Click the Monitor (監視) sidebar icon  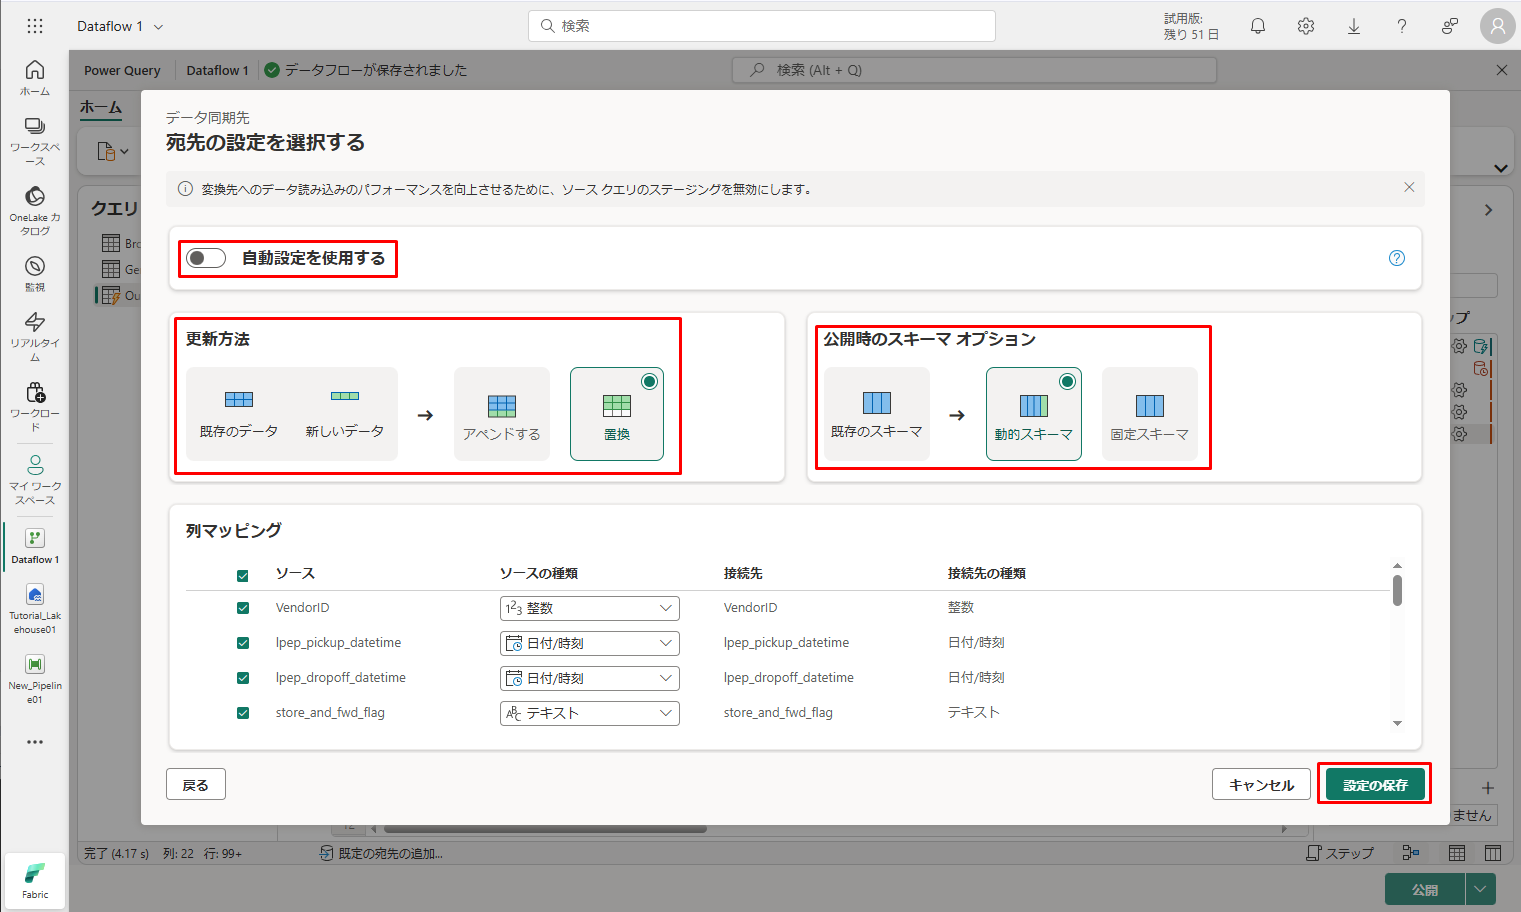(x=35, y=272)
